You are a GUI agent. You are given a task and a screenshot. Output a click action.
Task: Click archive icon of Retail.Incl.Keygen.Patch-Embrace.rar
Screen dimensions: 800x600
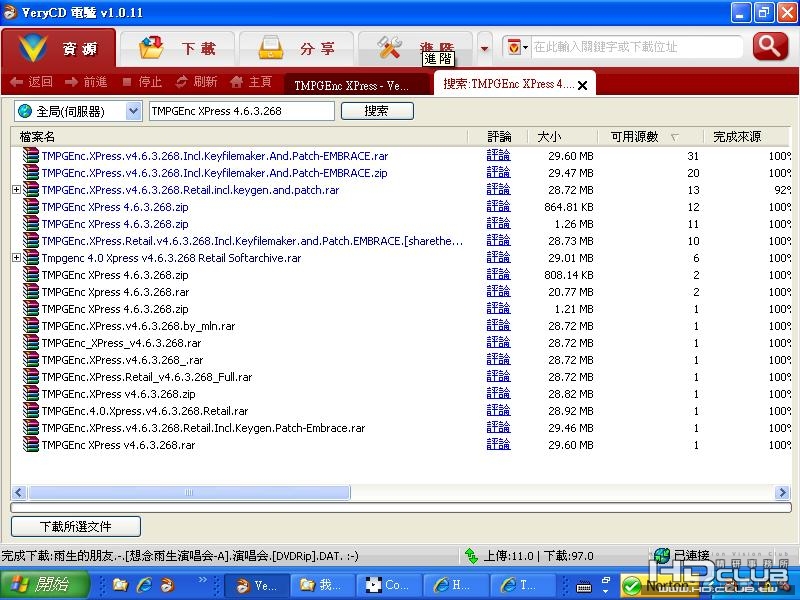[31, 428]
